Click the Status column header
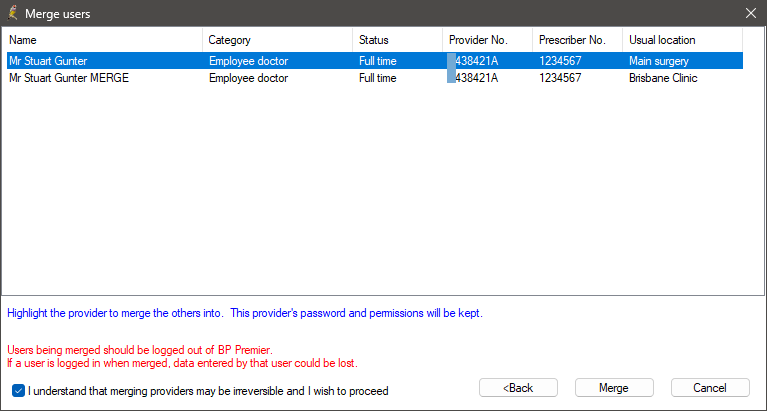 coord(397,40)
